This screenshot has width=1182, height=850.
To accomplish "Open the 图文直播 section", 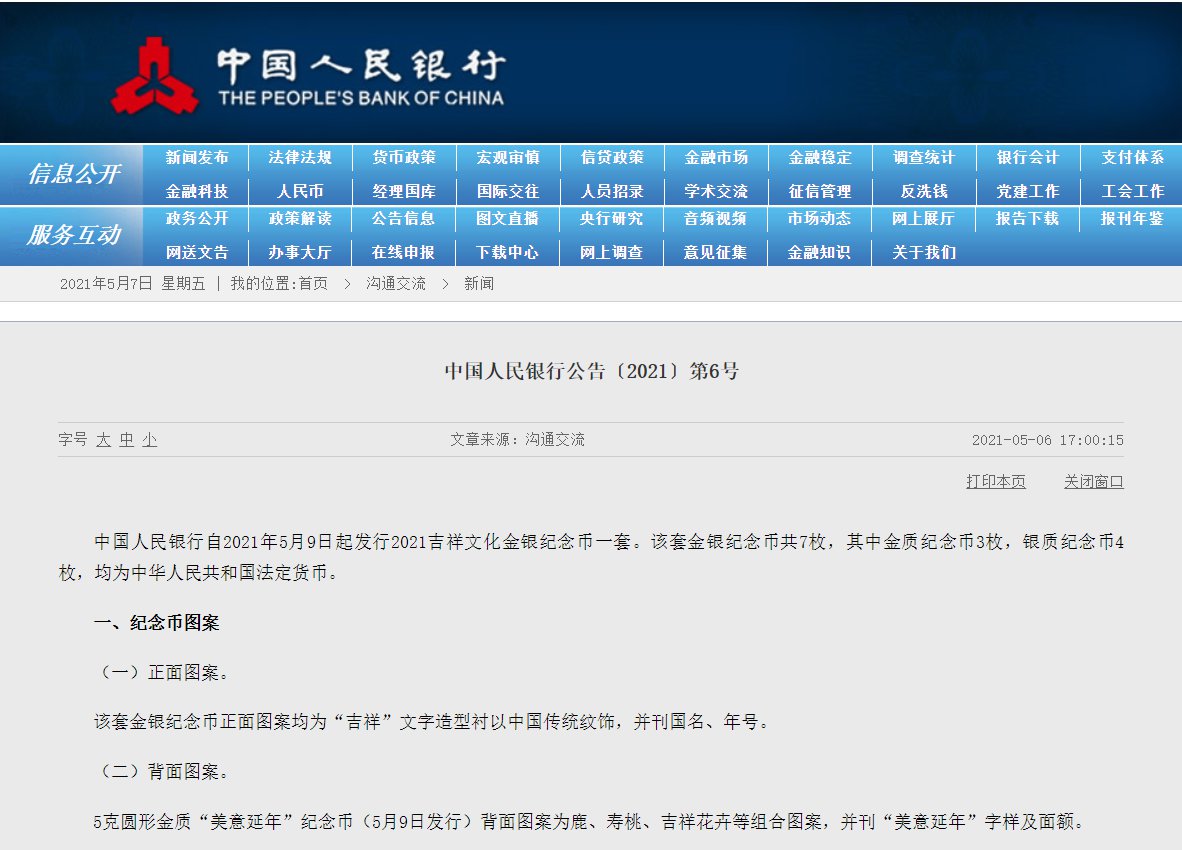I will (508, 220).
